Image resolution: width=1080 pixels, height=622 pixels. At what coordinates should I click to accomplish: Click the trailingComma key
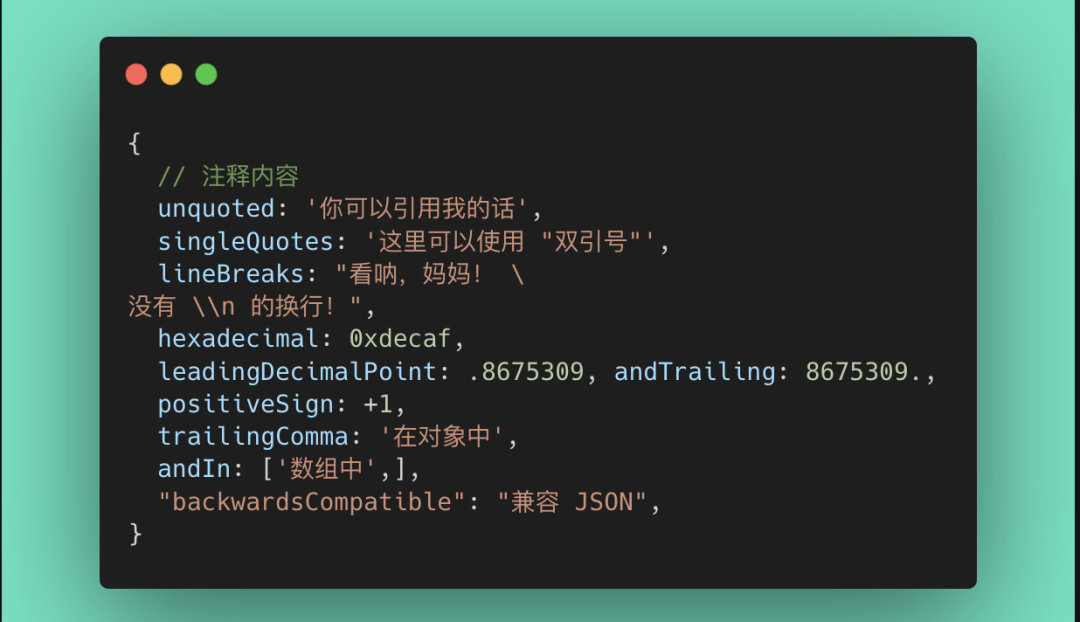tap(251, 437)
